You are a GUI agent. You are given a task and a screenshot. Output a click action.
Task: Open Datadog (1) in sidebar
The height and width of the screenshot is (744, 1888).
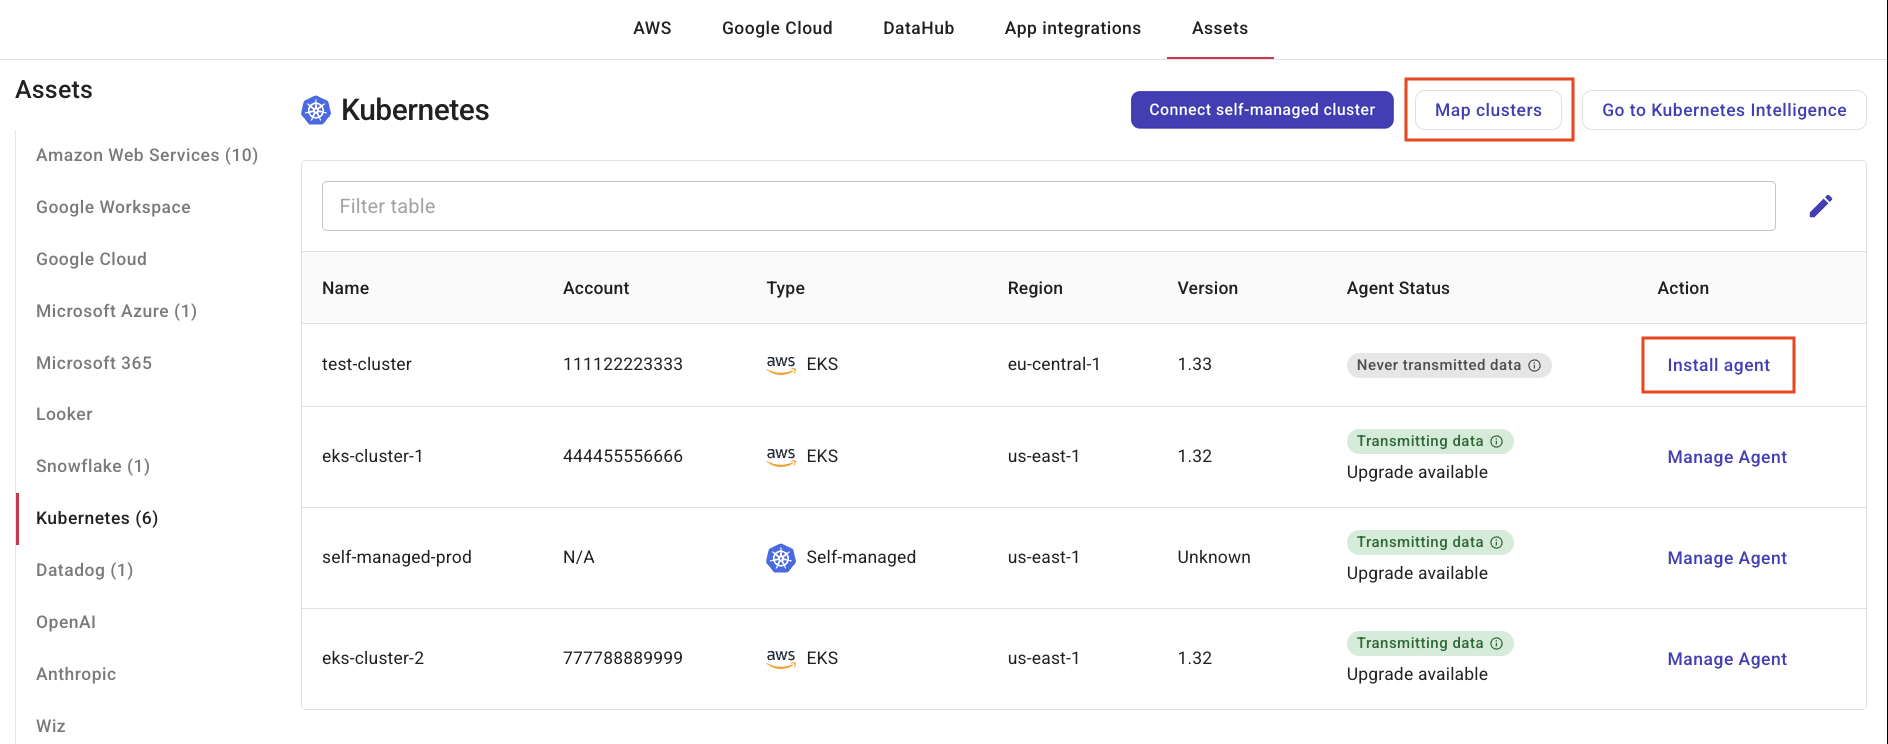pyautogui.click(x=84, y=570)
